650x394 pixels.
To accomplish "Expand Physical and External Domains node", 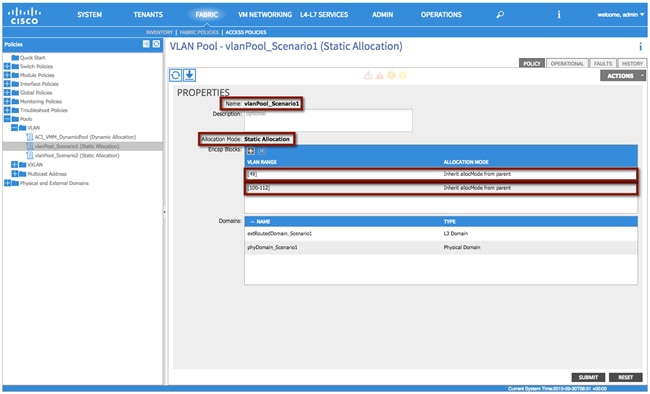I will (7, 183).
